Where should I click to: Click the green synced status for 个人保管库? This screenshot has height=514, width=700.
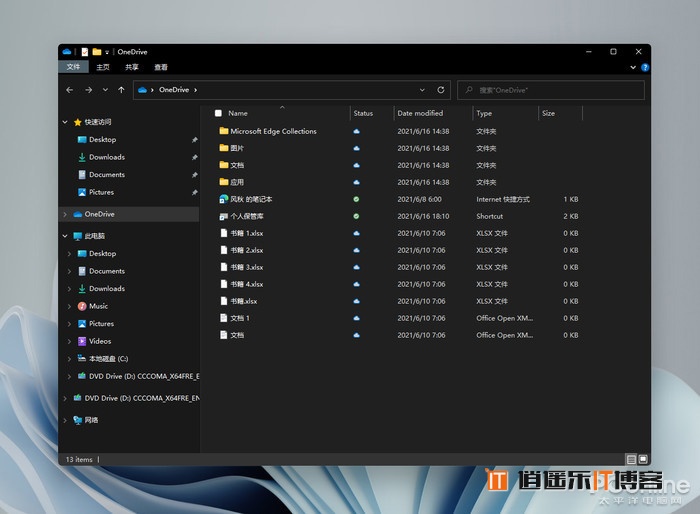point(356,216)
